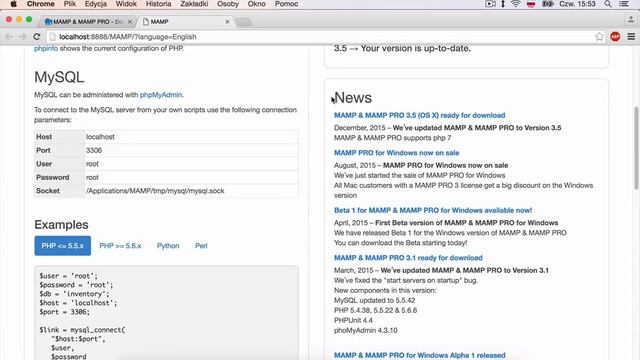Screen dimensions: 640x360
Task: Bookmark this page with star icon
Action: (599, 37)
